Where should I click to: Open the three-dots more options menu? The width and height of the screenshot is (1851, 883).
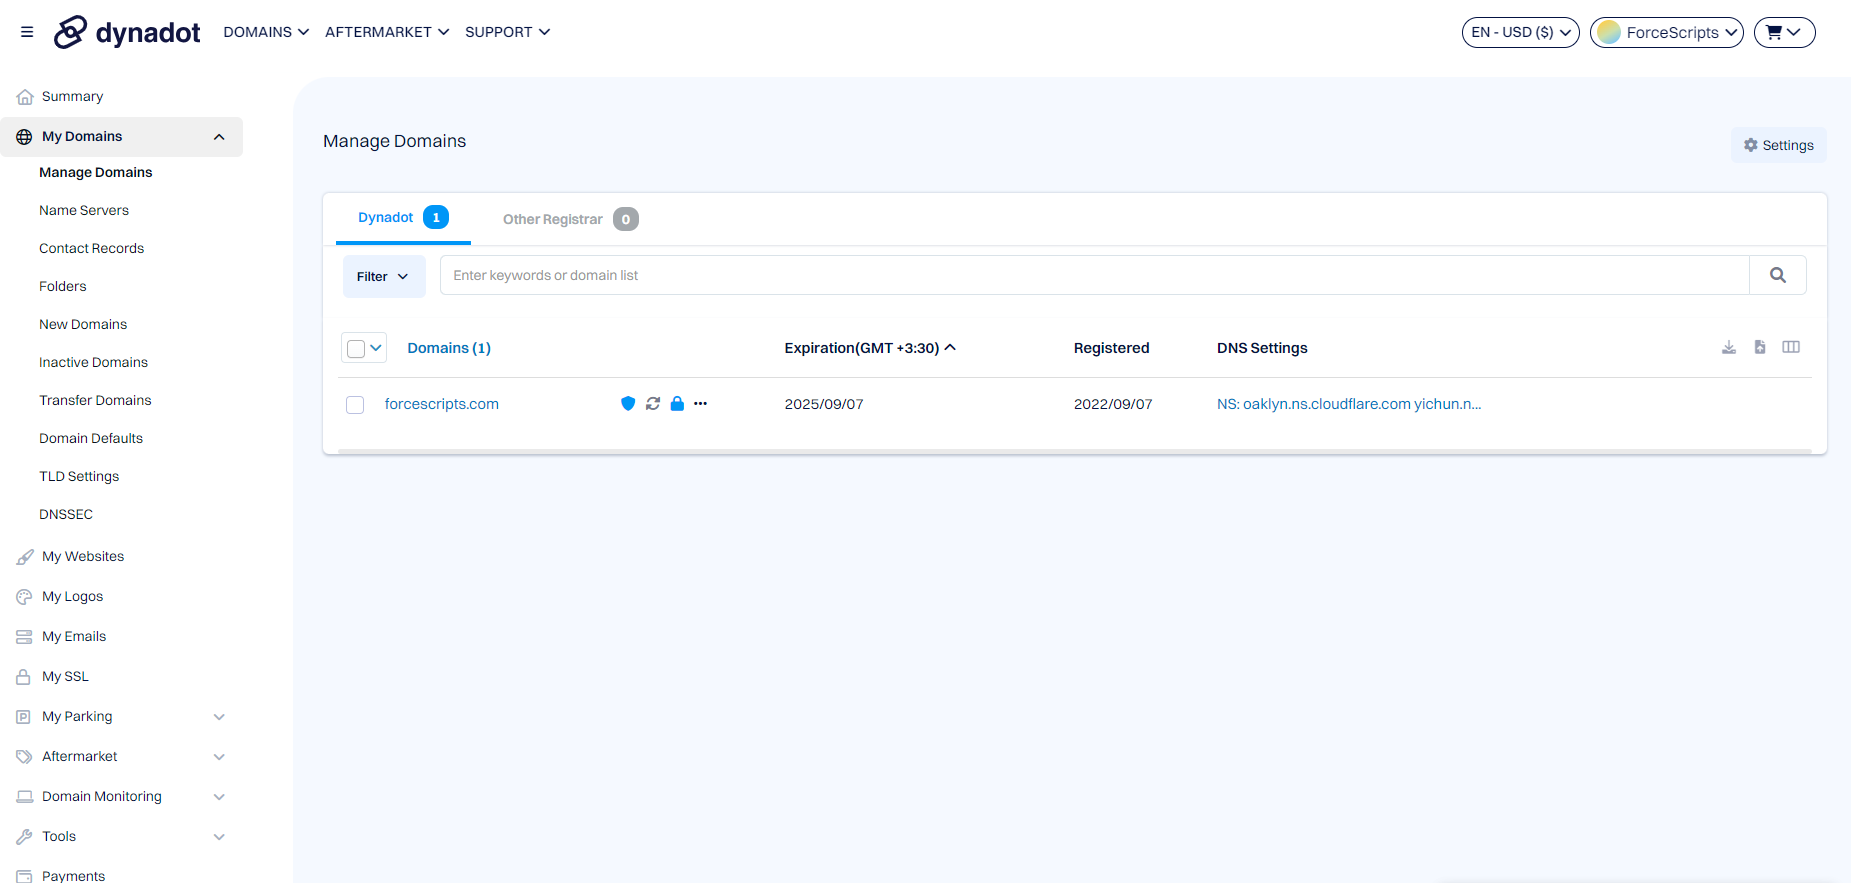pos(701,404)
